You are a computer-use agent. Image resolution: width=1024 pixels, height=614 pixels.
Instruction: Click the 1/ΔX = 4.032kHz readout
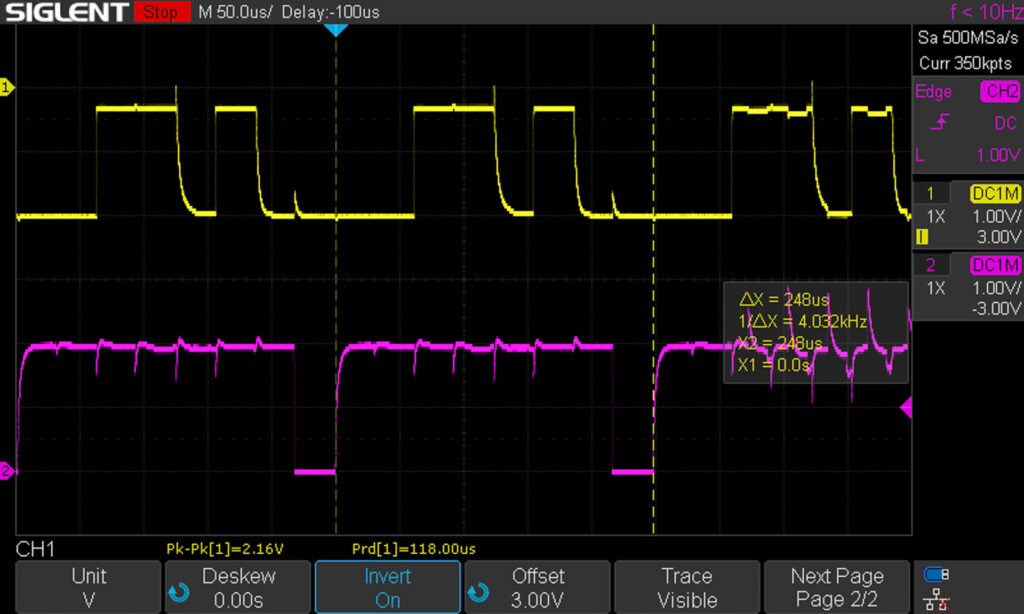(x=802, y=321)
